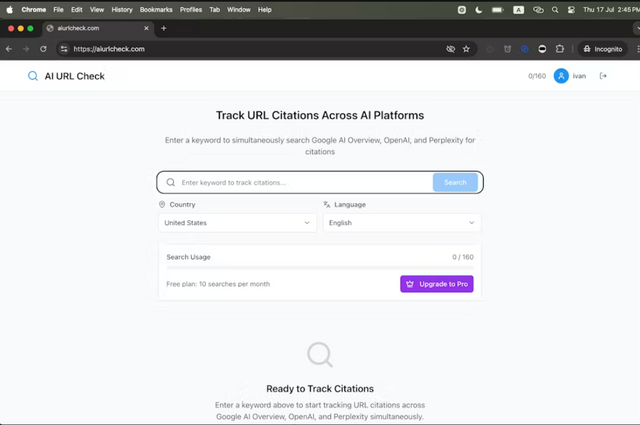The width and height of the screenshot is (640, 425).
Task: Open the Profiles menu
Action: [191, 9]
